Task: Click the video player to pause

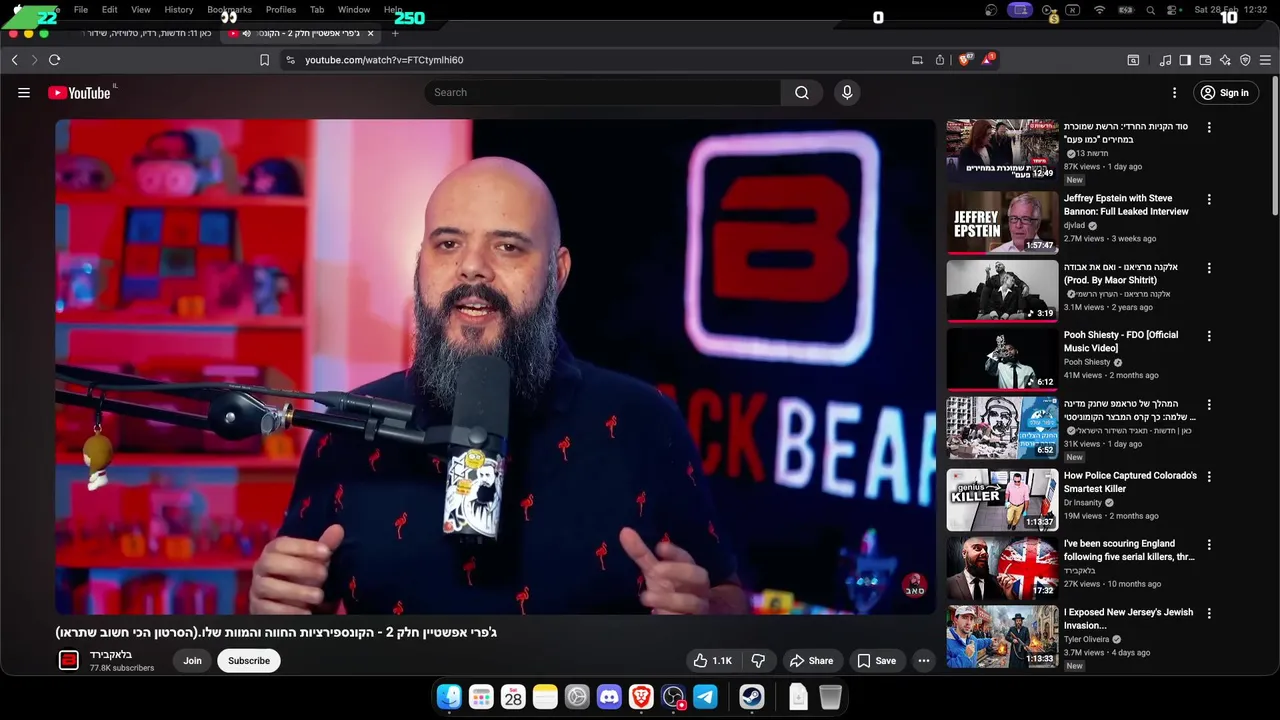Action: 495,367
